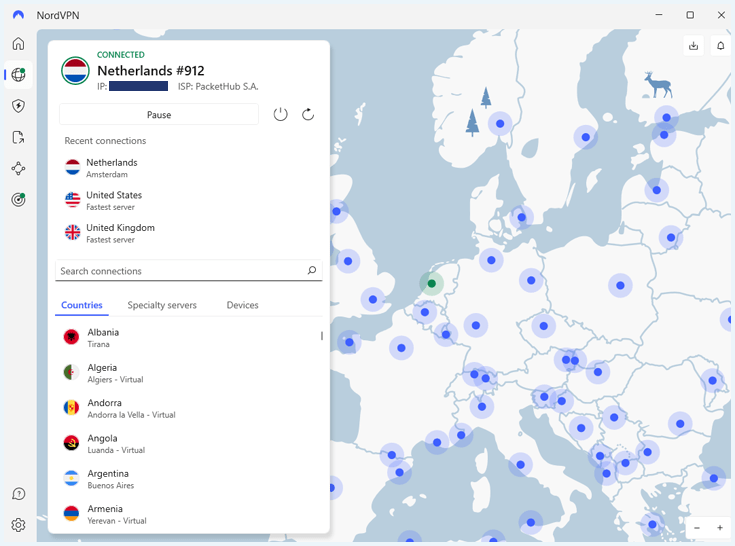Open the Meshnet sidebar icon
735x546 pixels.
click(x=18, y=169)
